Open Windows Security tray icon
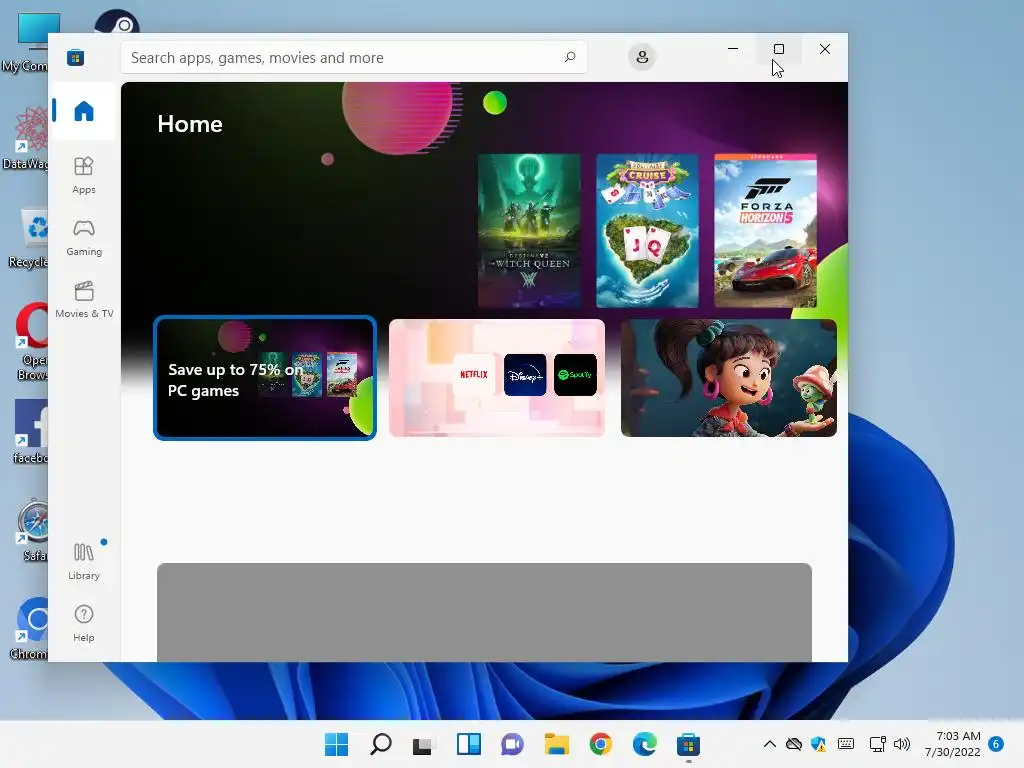1024x768 pixels. tap(818, 744)
